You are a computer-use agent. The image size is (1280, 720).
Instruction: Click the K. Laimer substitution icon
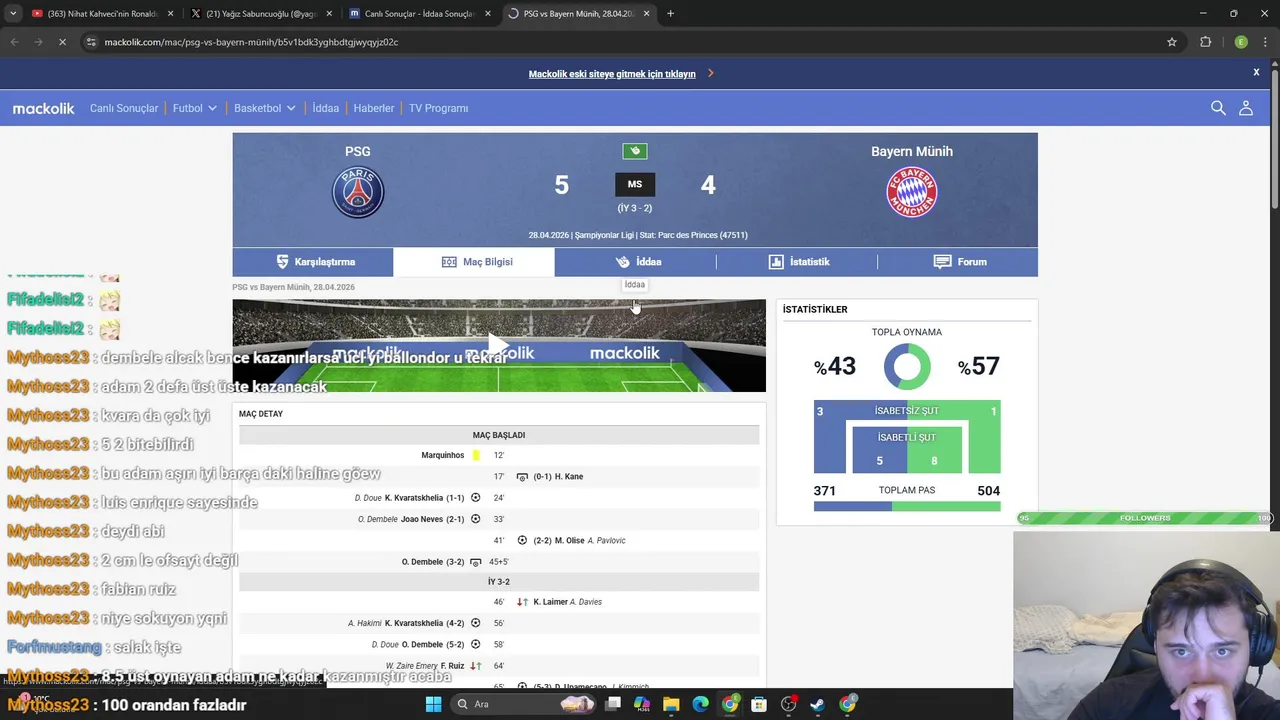click(522, 602)
